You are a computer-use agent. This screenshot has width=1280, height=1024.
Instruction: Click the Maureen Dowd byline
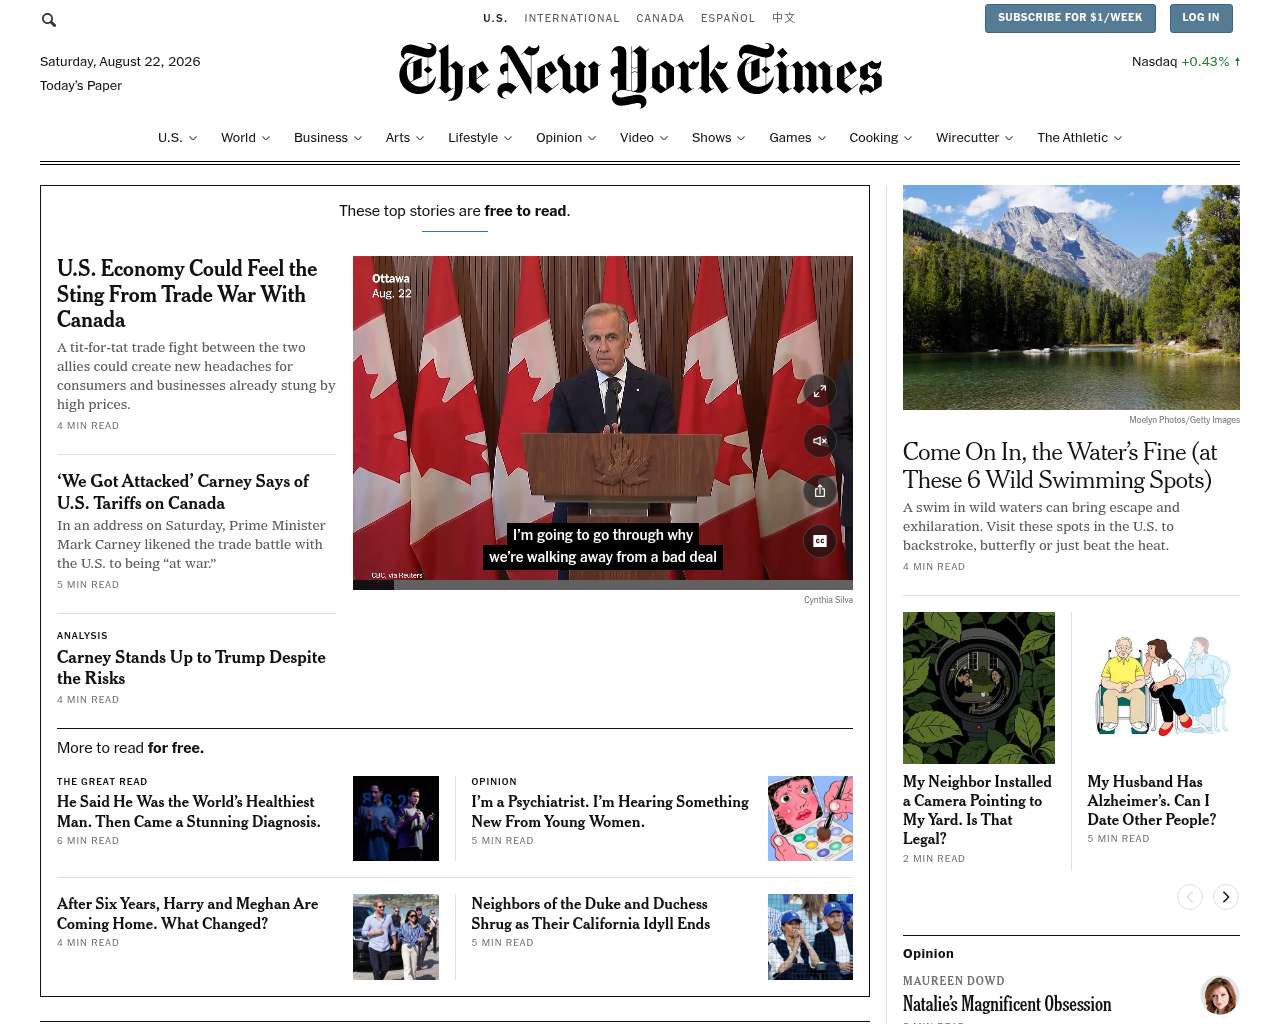tap(954, 981)
